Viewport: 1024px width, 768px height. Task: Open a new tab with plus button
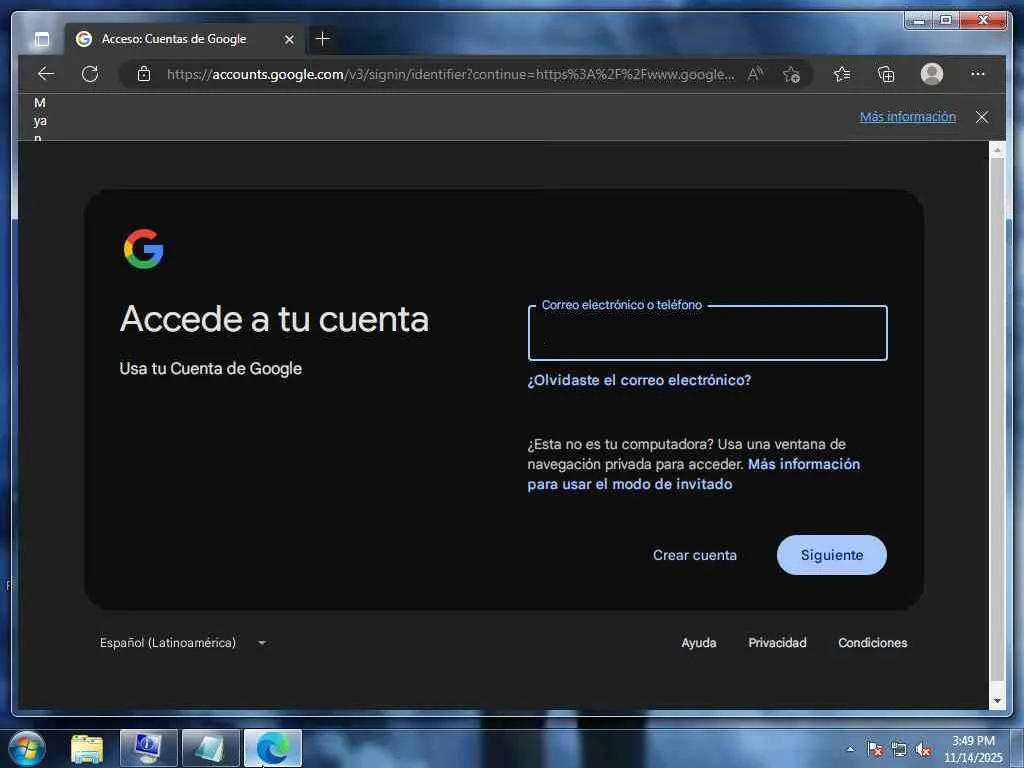click(323, 39)
